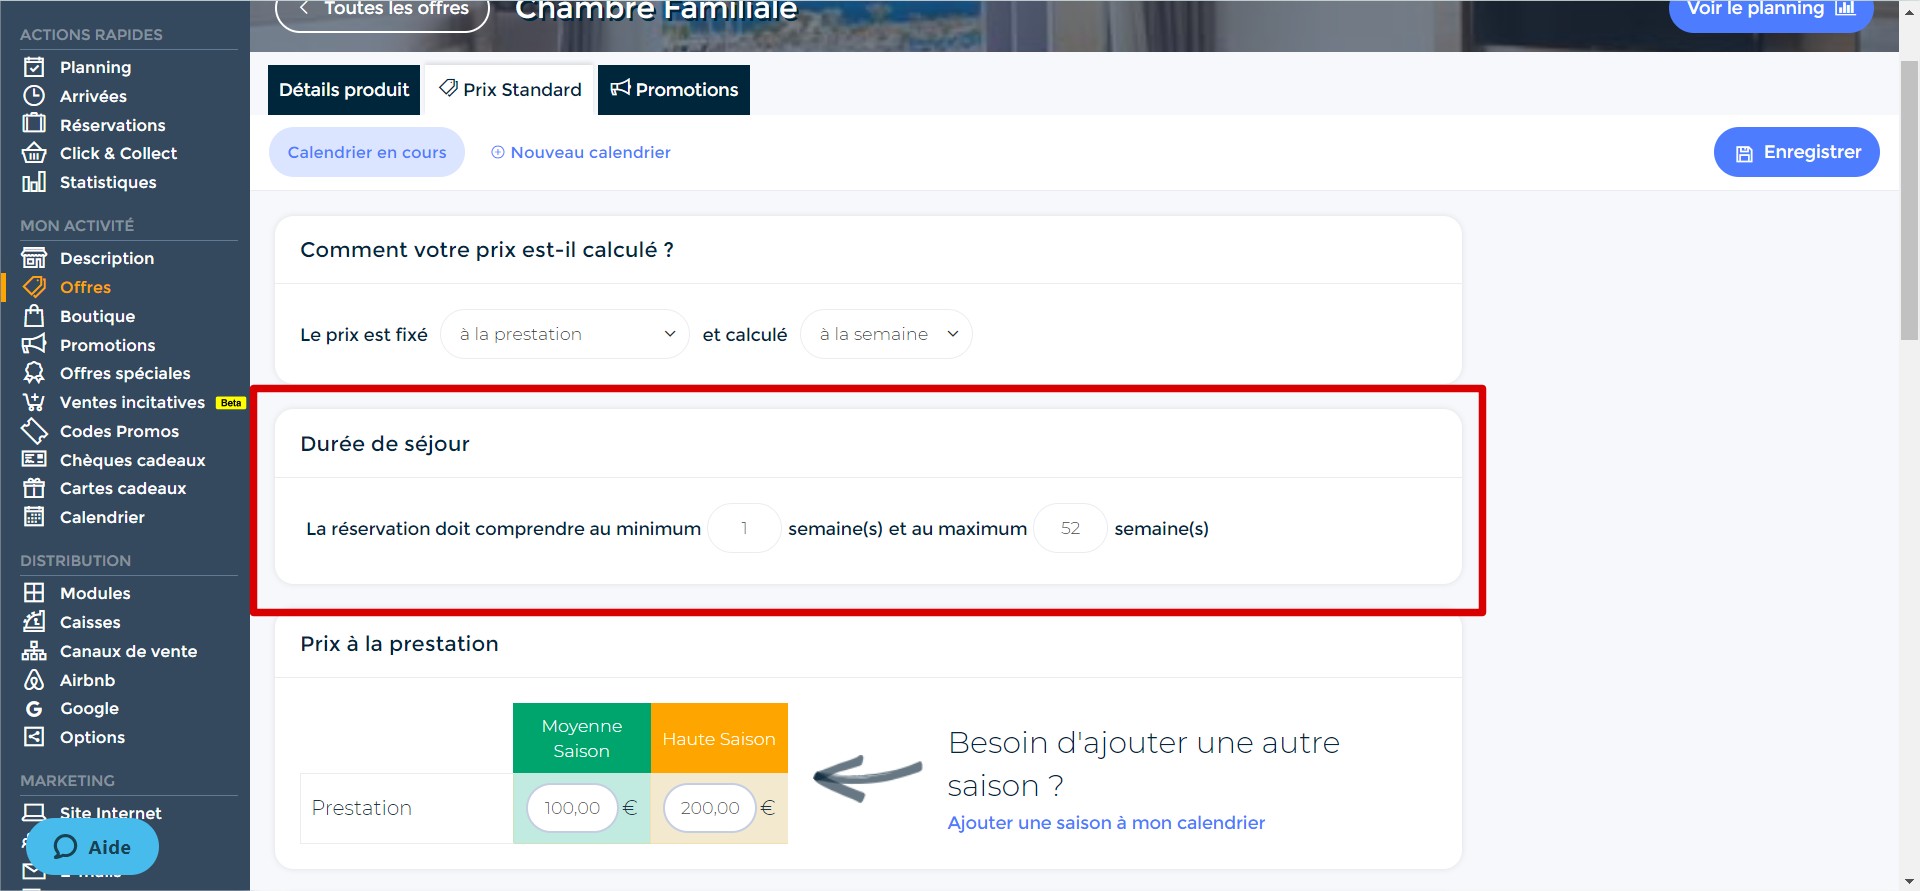Click the Statistiques menu label

(108, 182)
